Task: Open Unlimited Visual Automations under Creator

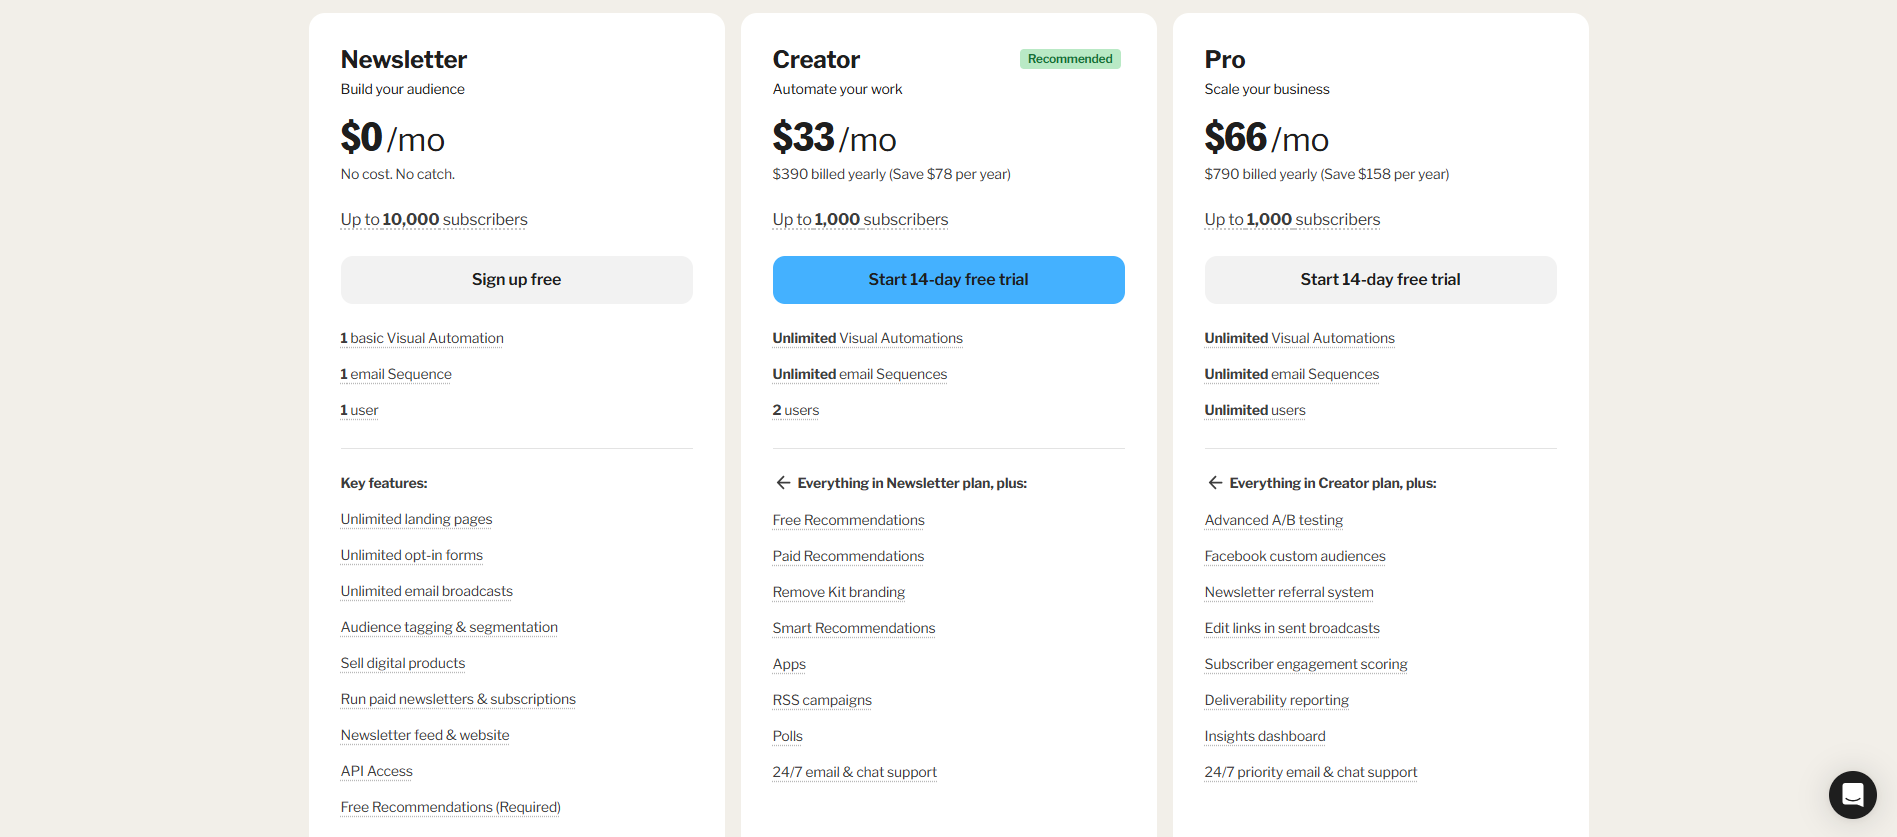Action: click(x=867, y=337)
